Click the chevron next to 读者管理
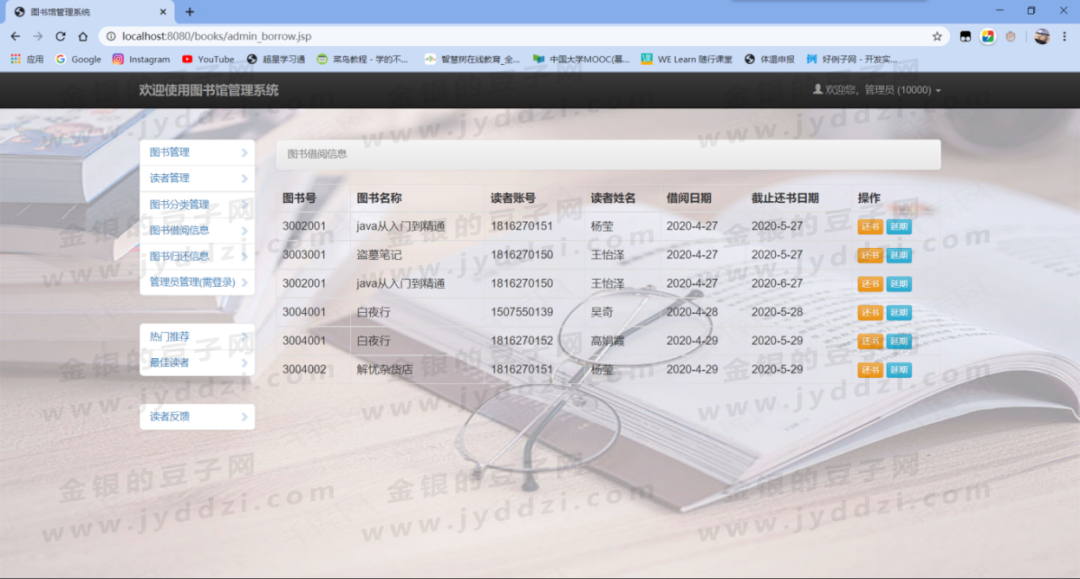Viewport: 1080px width, 579px height. pyautogui.click(x=245, y=178)
